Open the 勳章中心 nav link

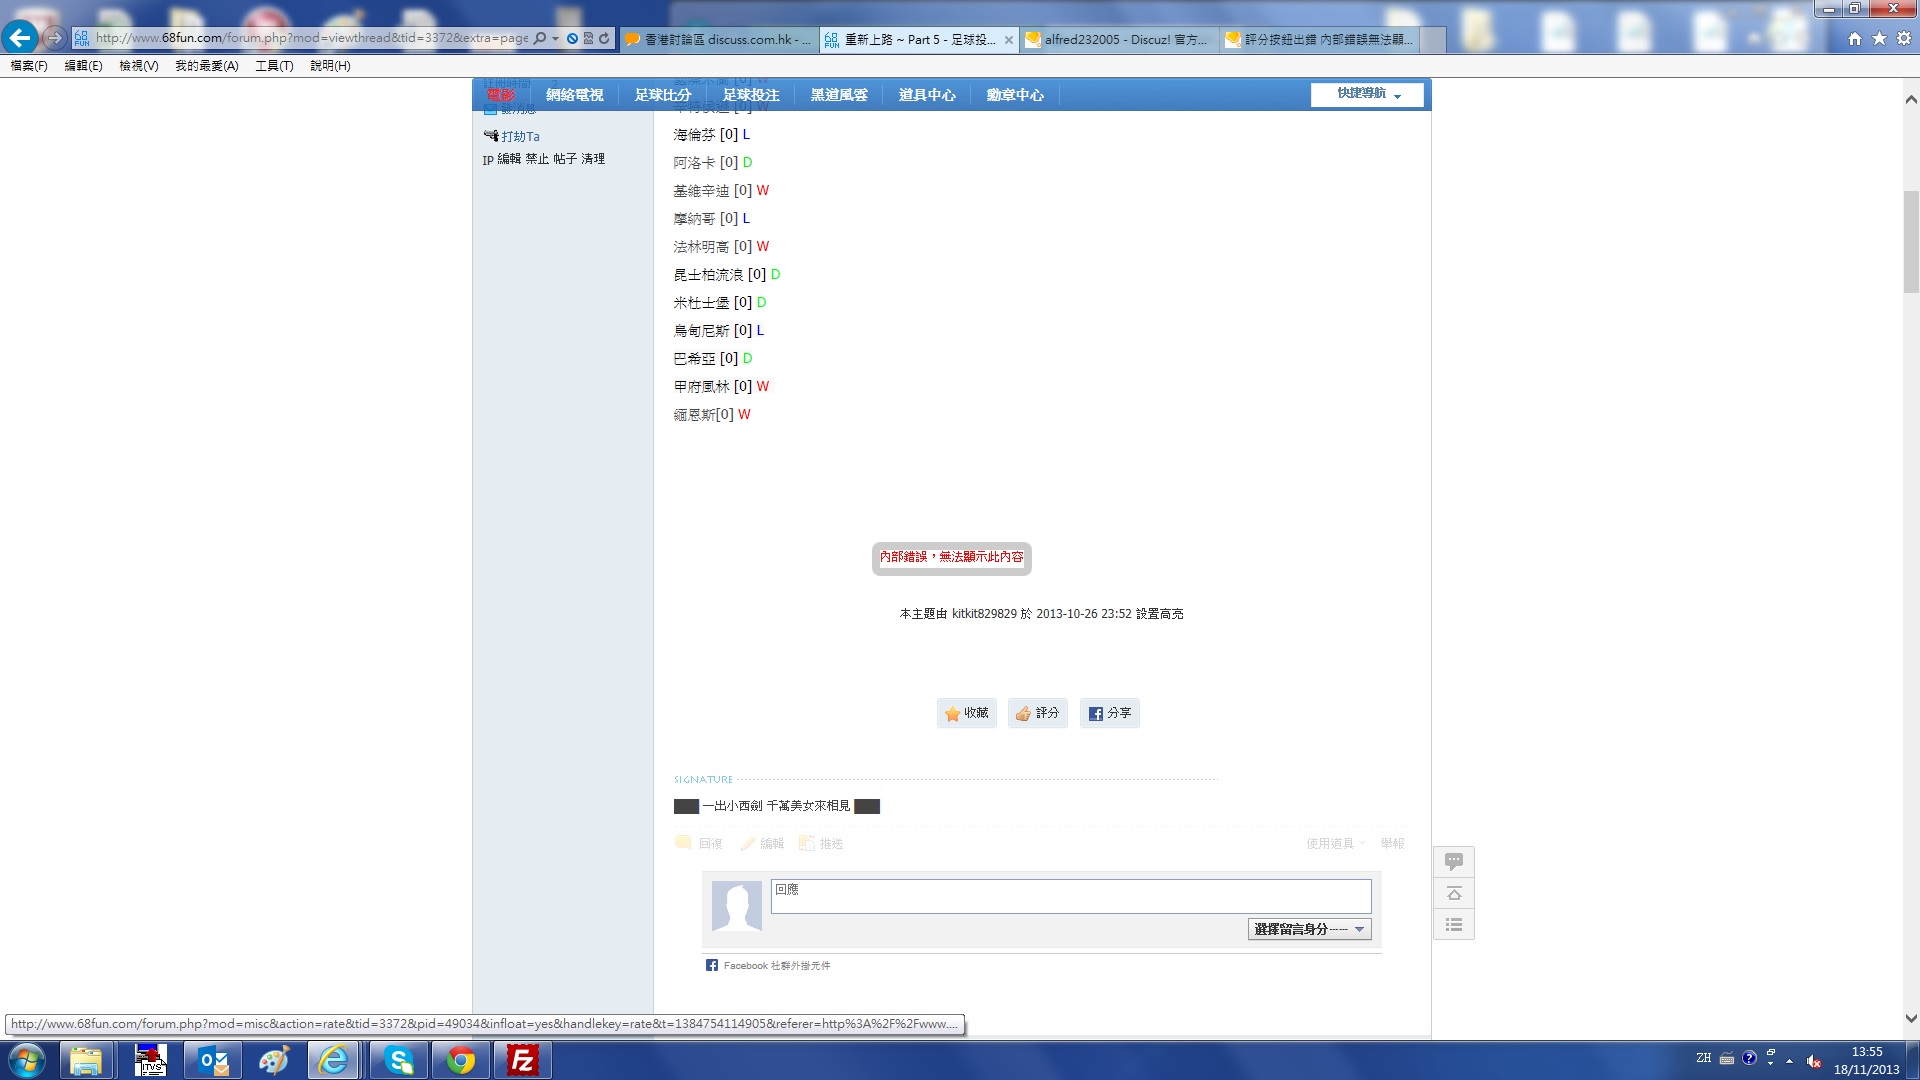(1015, 95)
